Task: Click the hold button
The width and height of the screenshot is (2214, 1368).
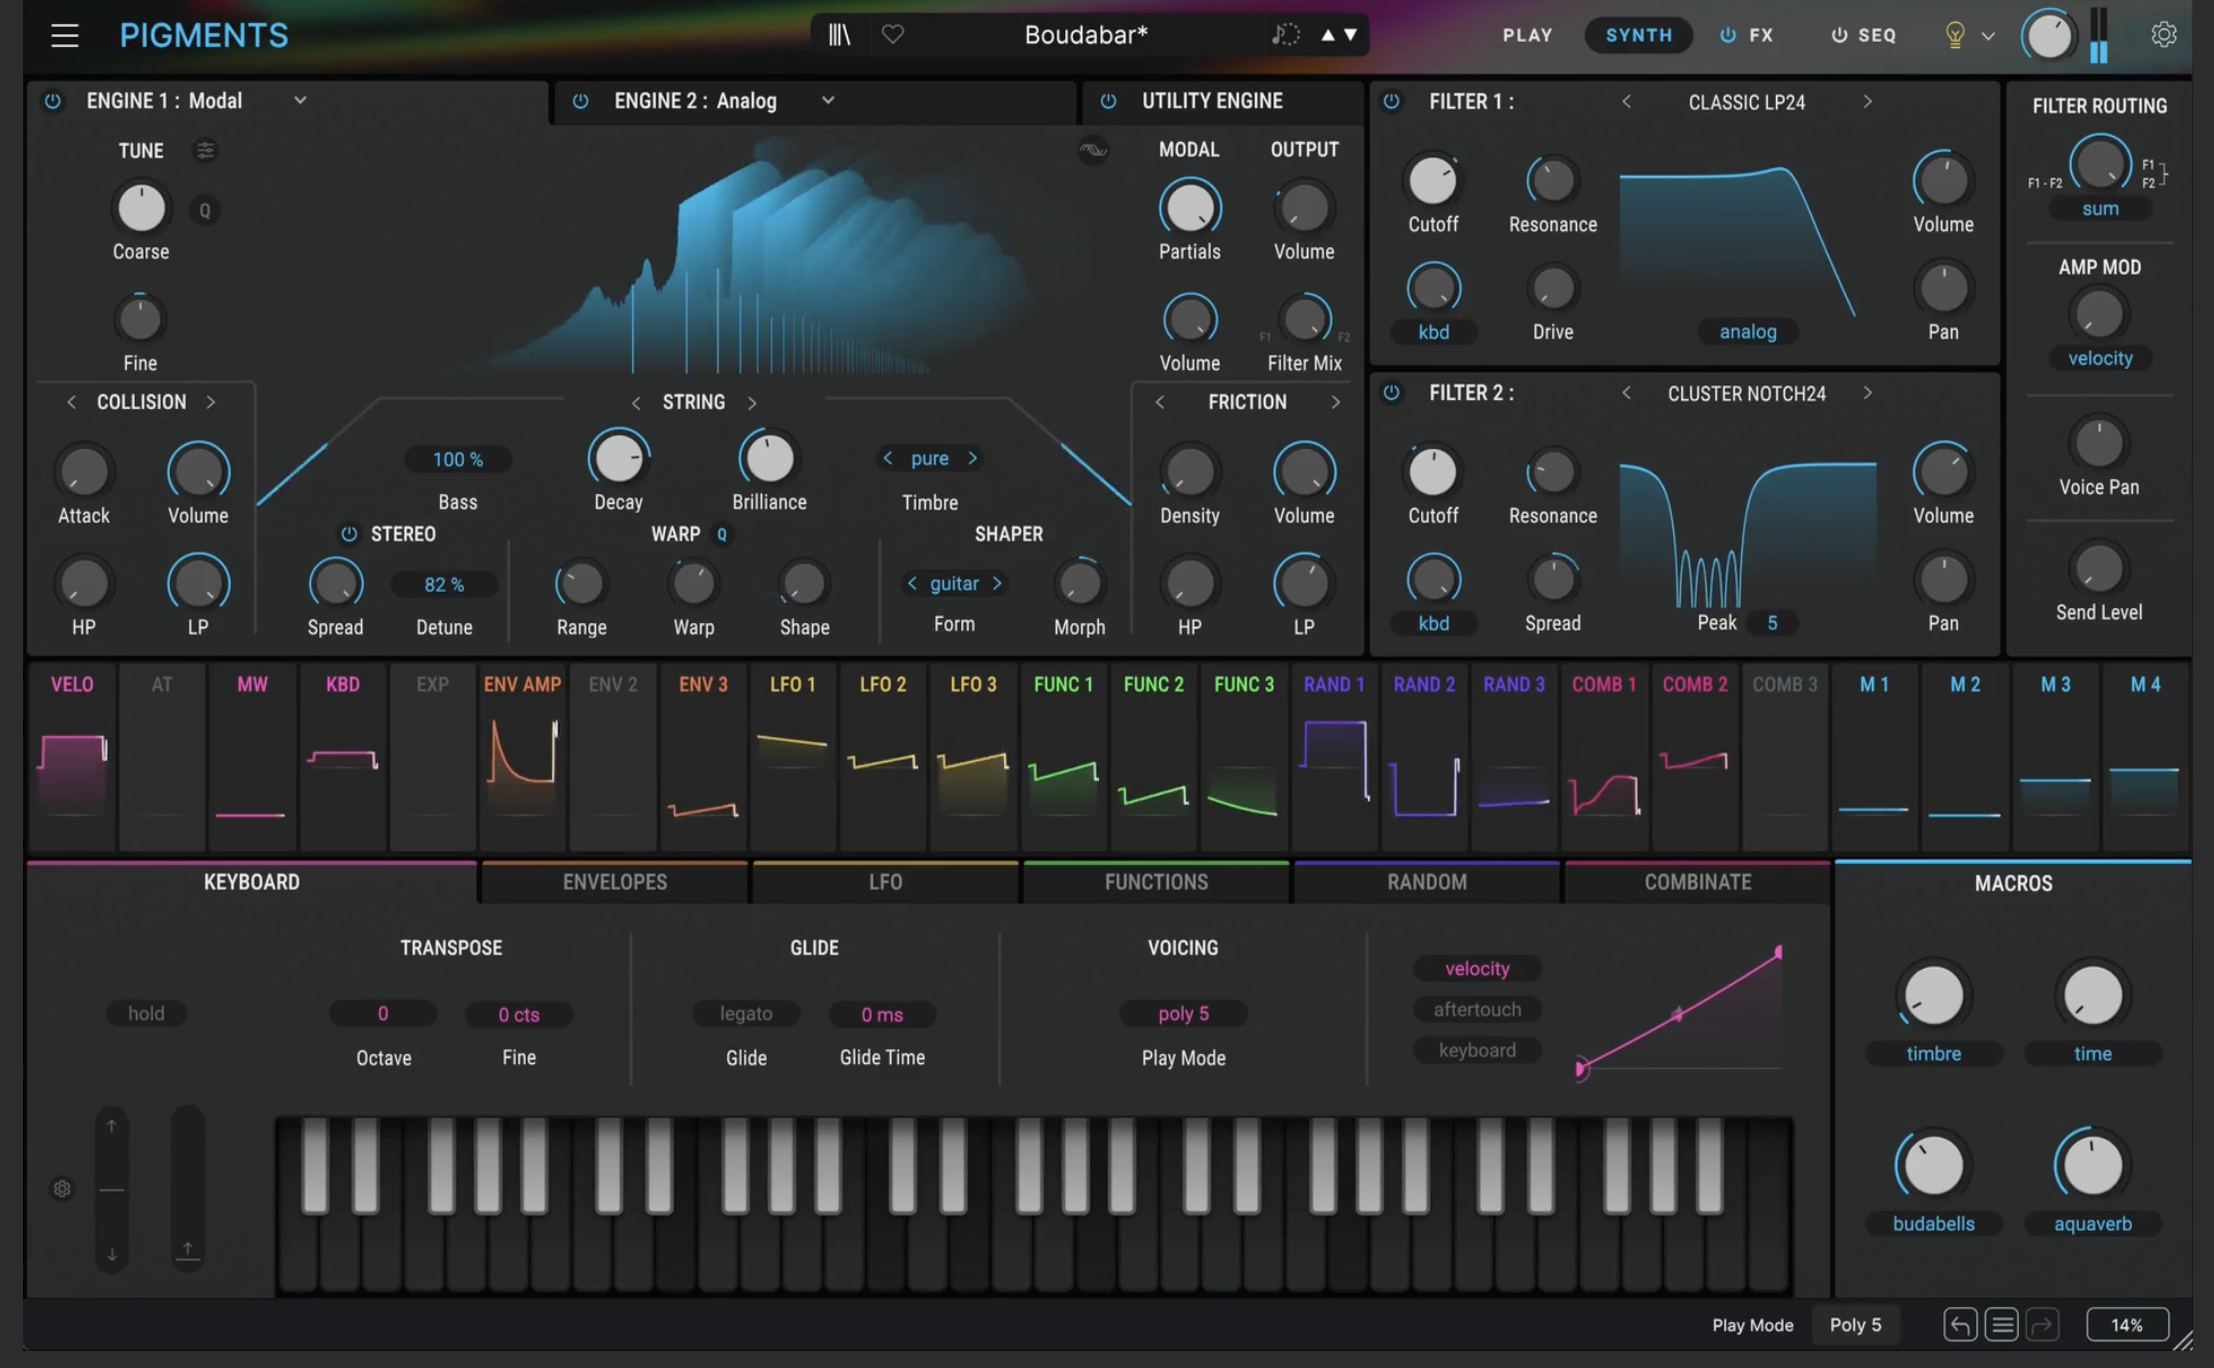Action: (x=146, y=1013)
